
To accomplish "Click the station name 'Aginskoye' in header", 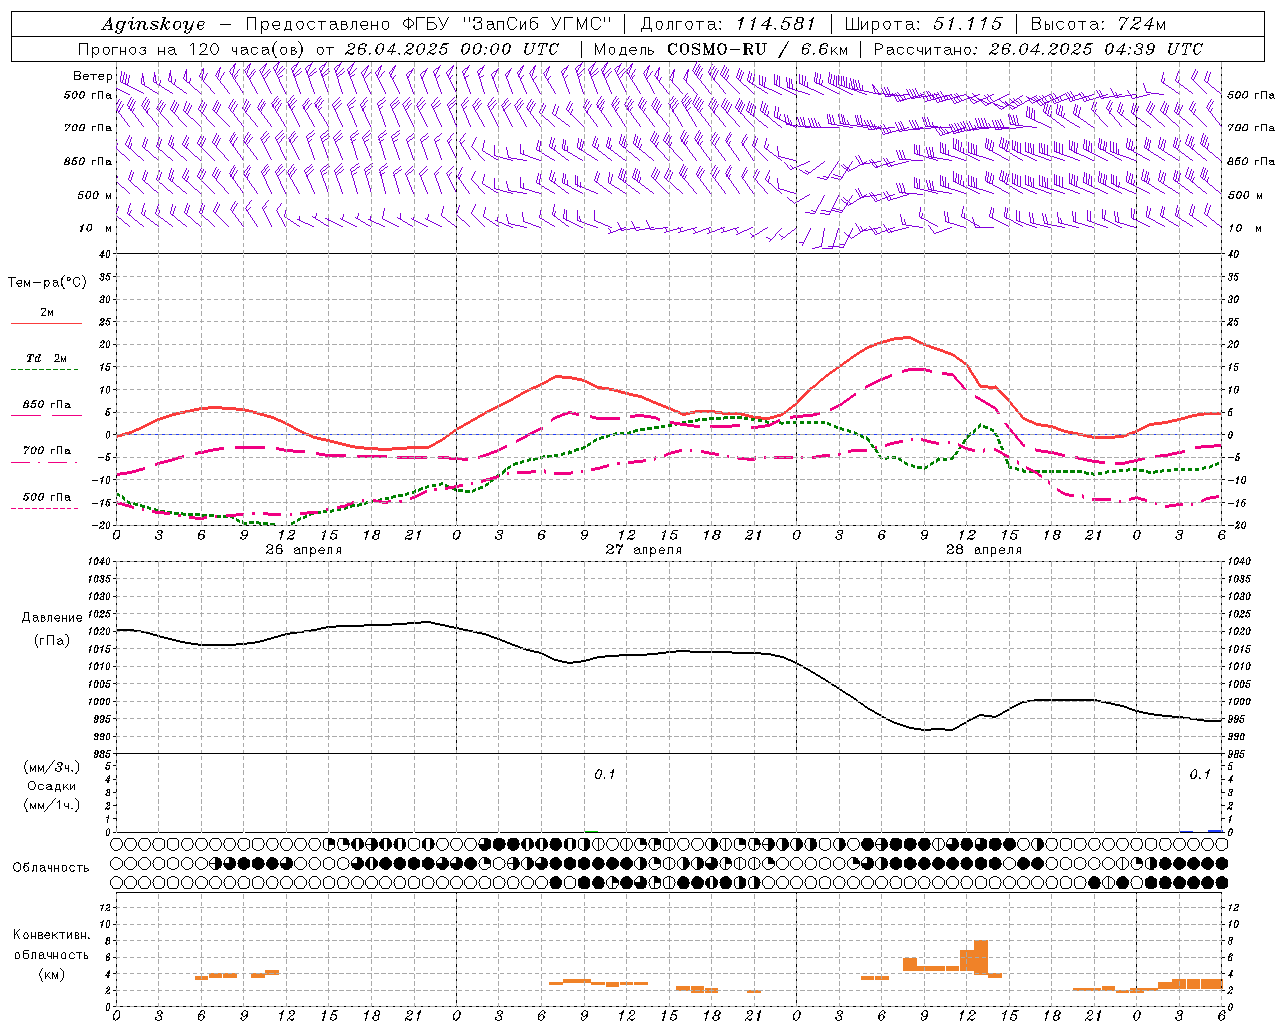I will click(x=153, y=24).
